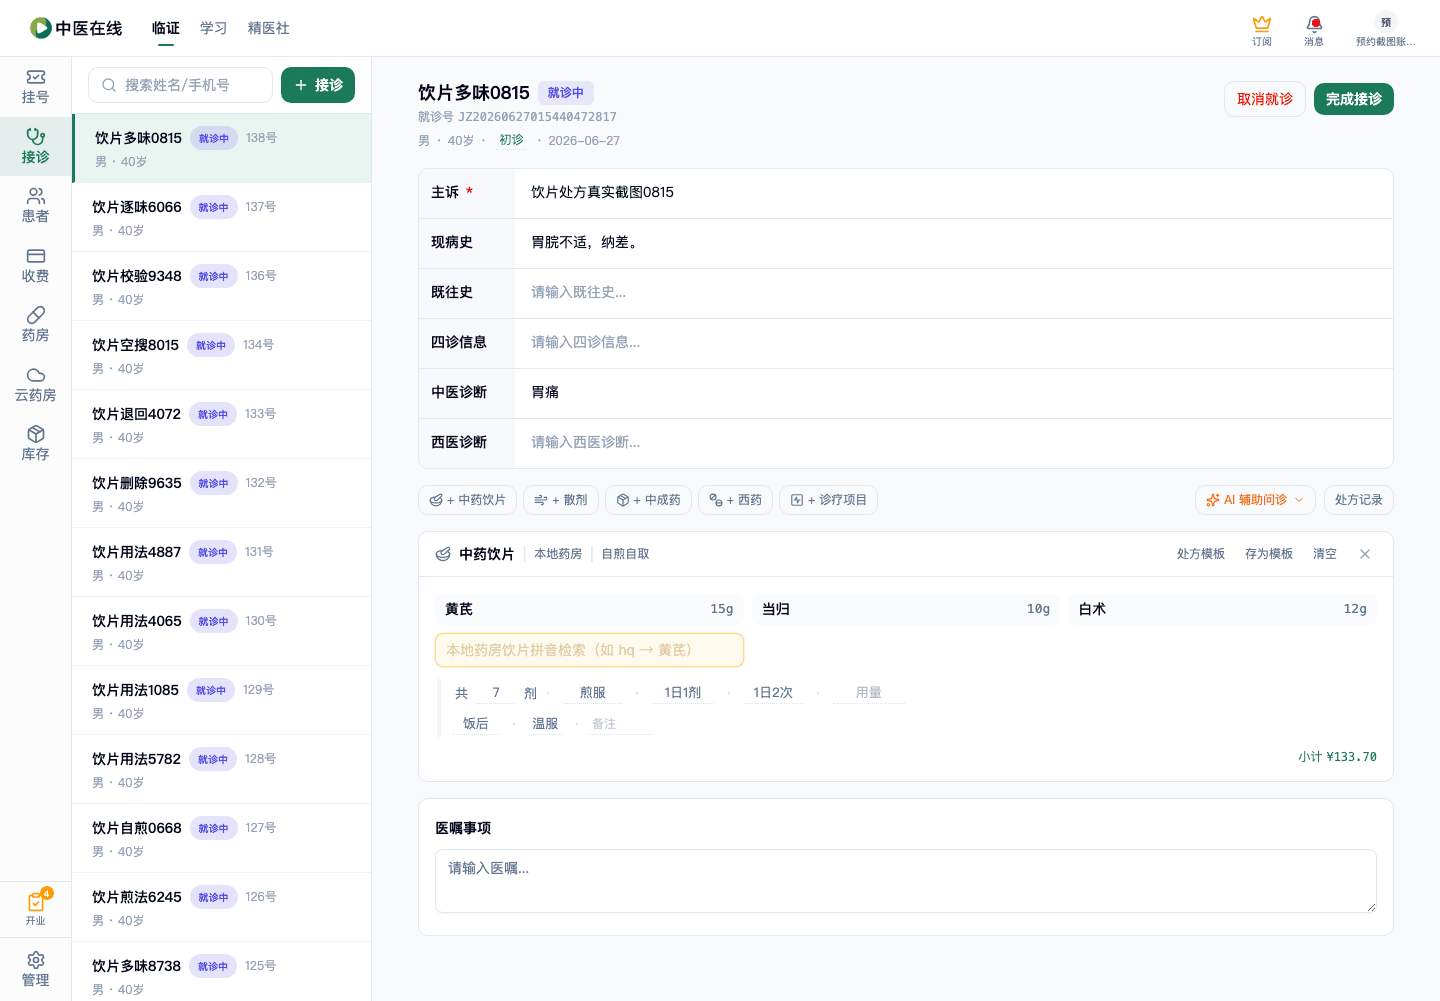This screenshot has width=1440, height=1001.
Task: Click 取消就诊 button
Action: click(x=1265, y=99)
